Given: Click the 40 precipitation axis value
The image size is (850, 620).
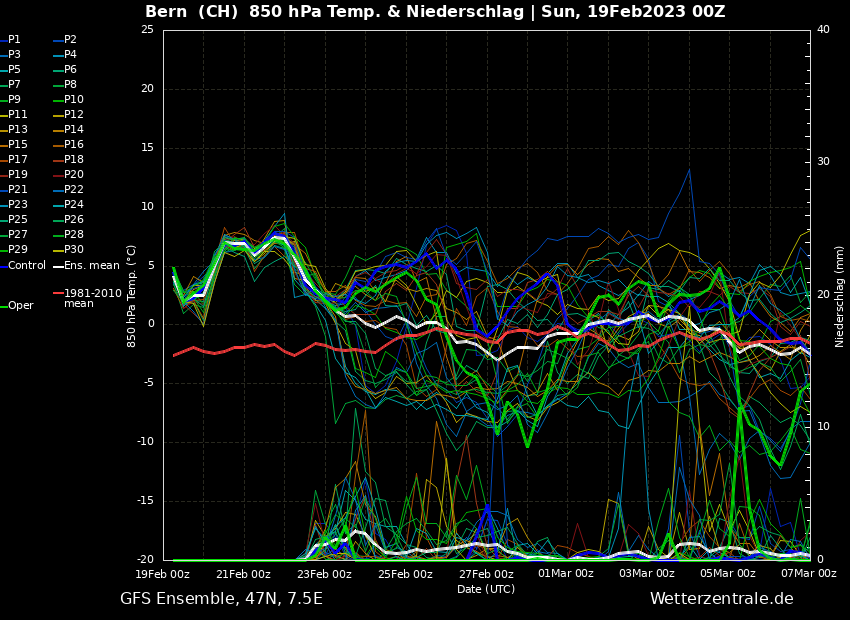Looking at the screenshot, I should click(823, 29).
